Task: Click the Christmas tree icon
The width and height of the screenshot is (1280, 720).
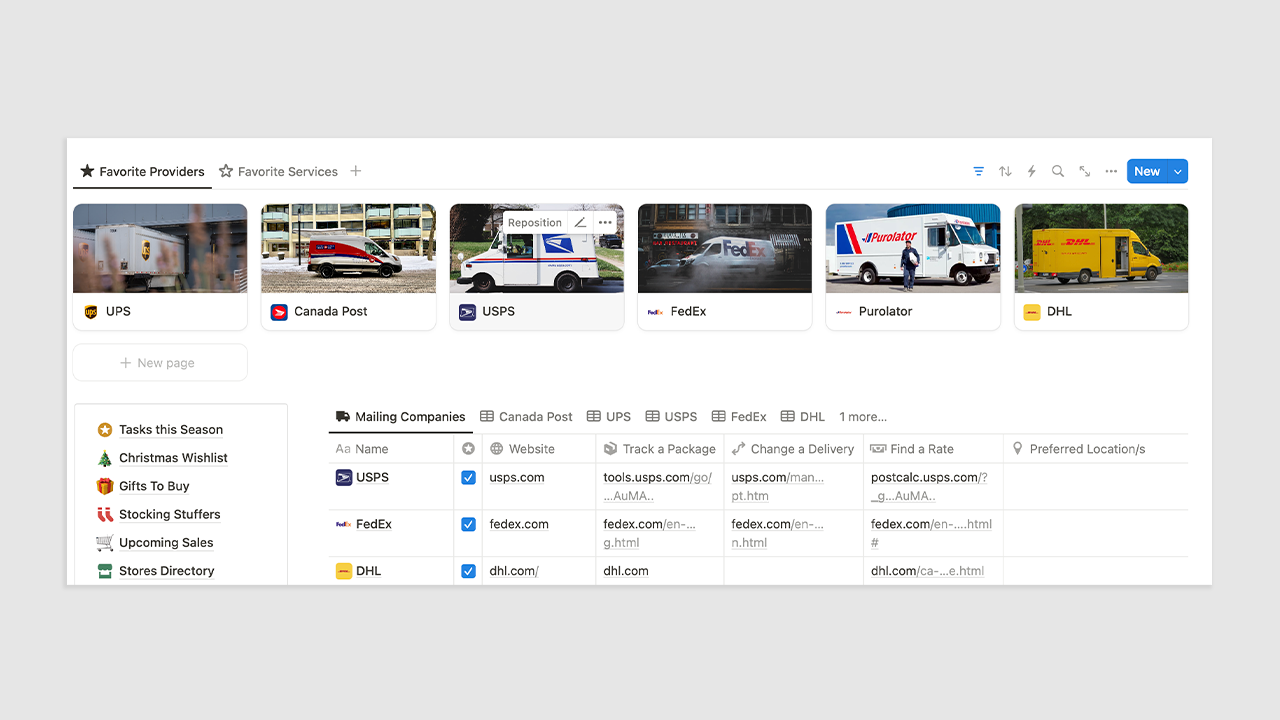Action: 104,458
